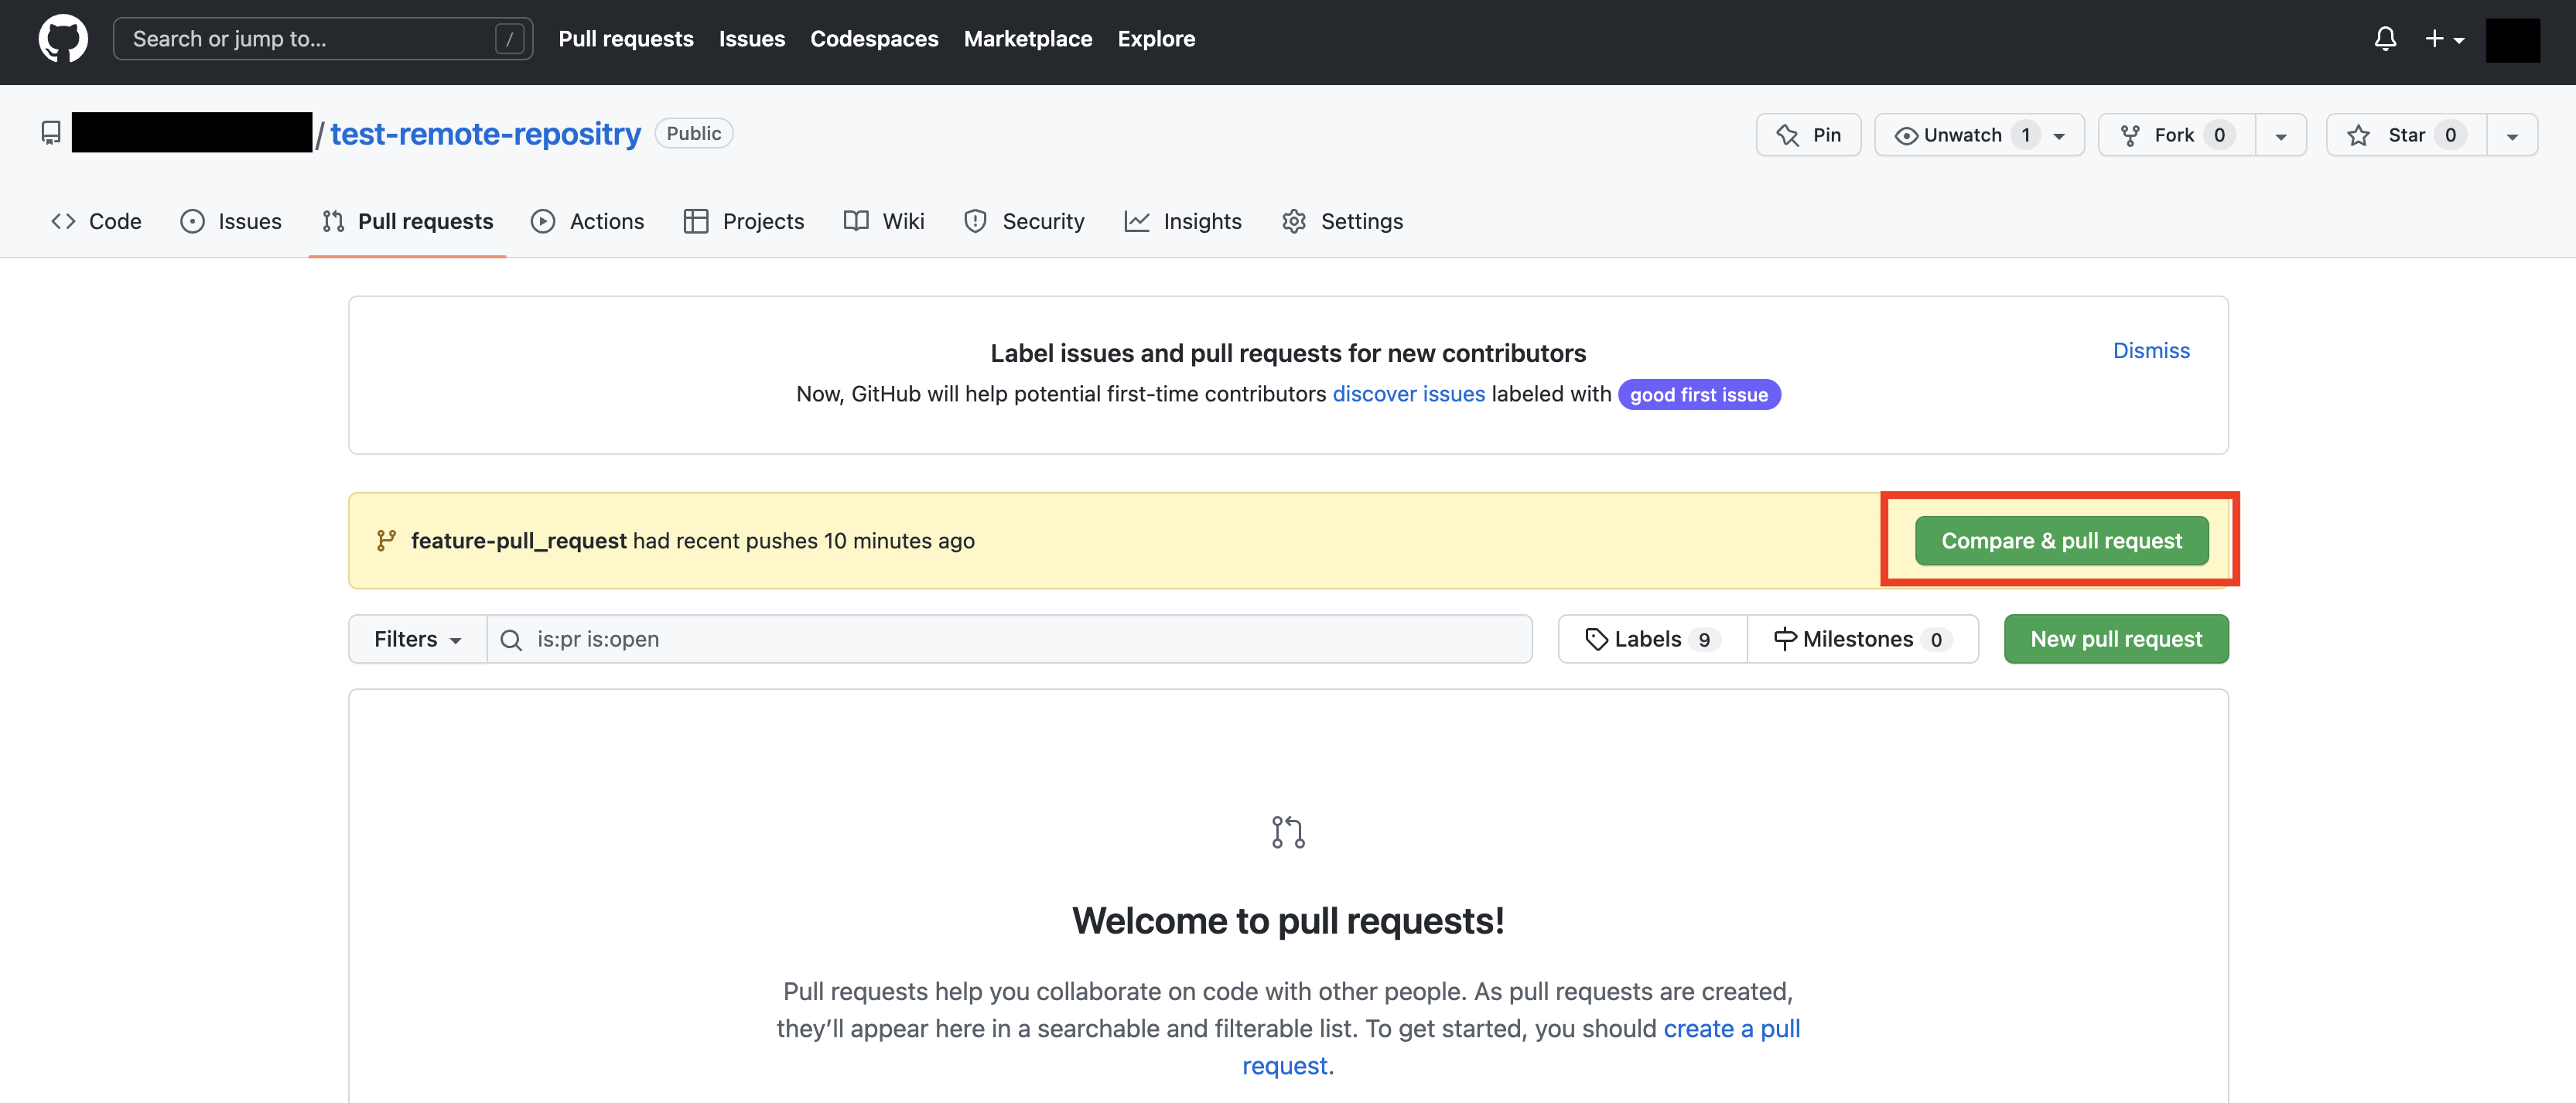This screenshot has height=1103, width=2576.
Task: Open Milestones list
Action: click(1862, 639)
